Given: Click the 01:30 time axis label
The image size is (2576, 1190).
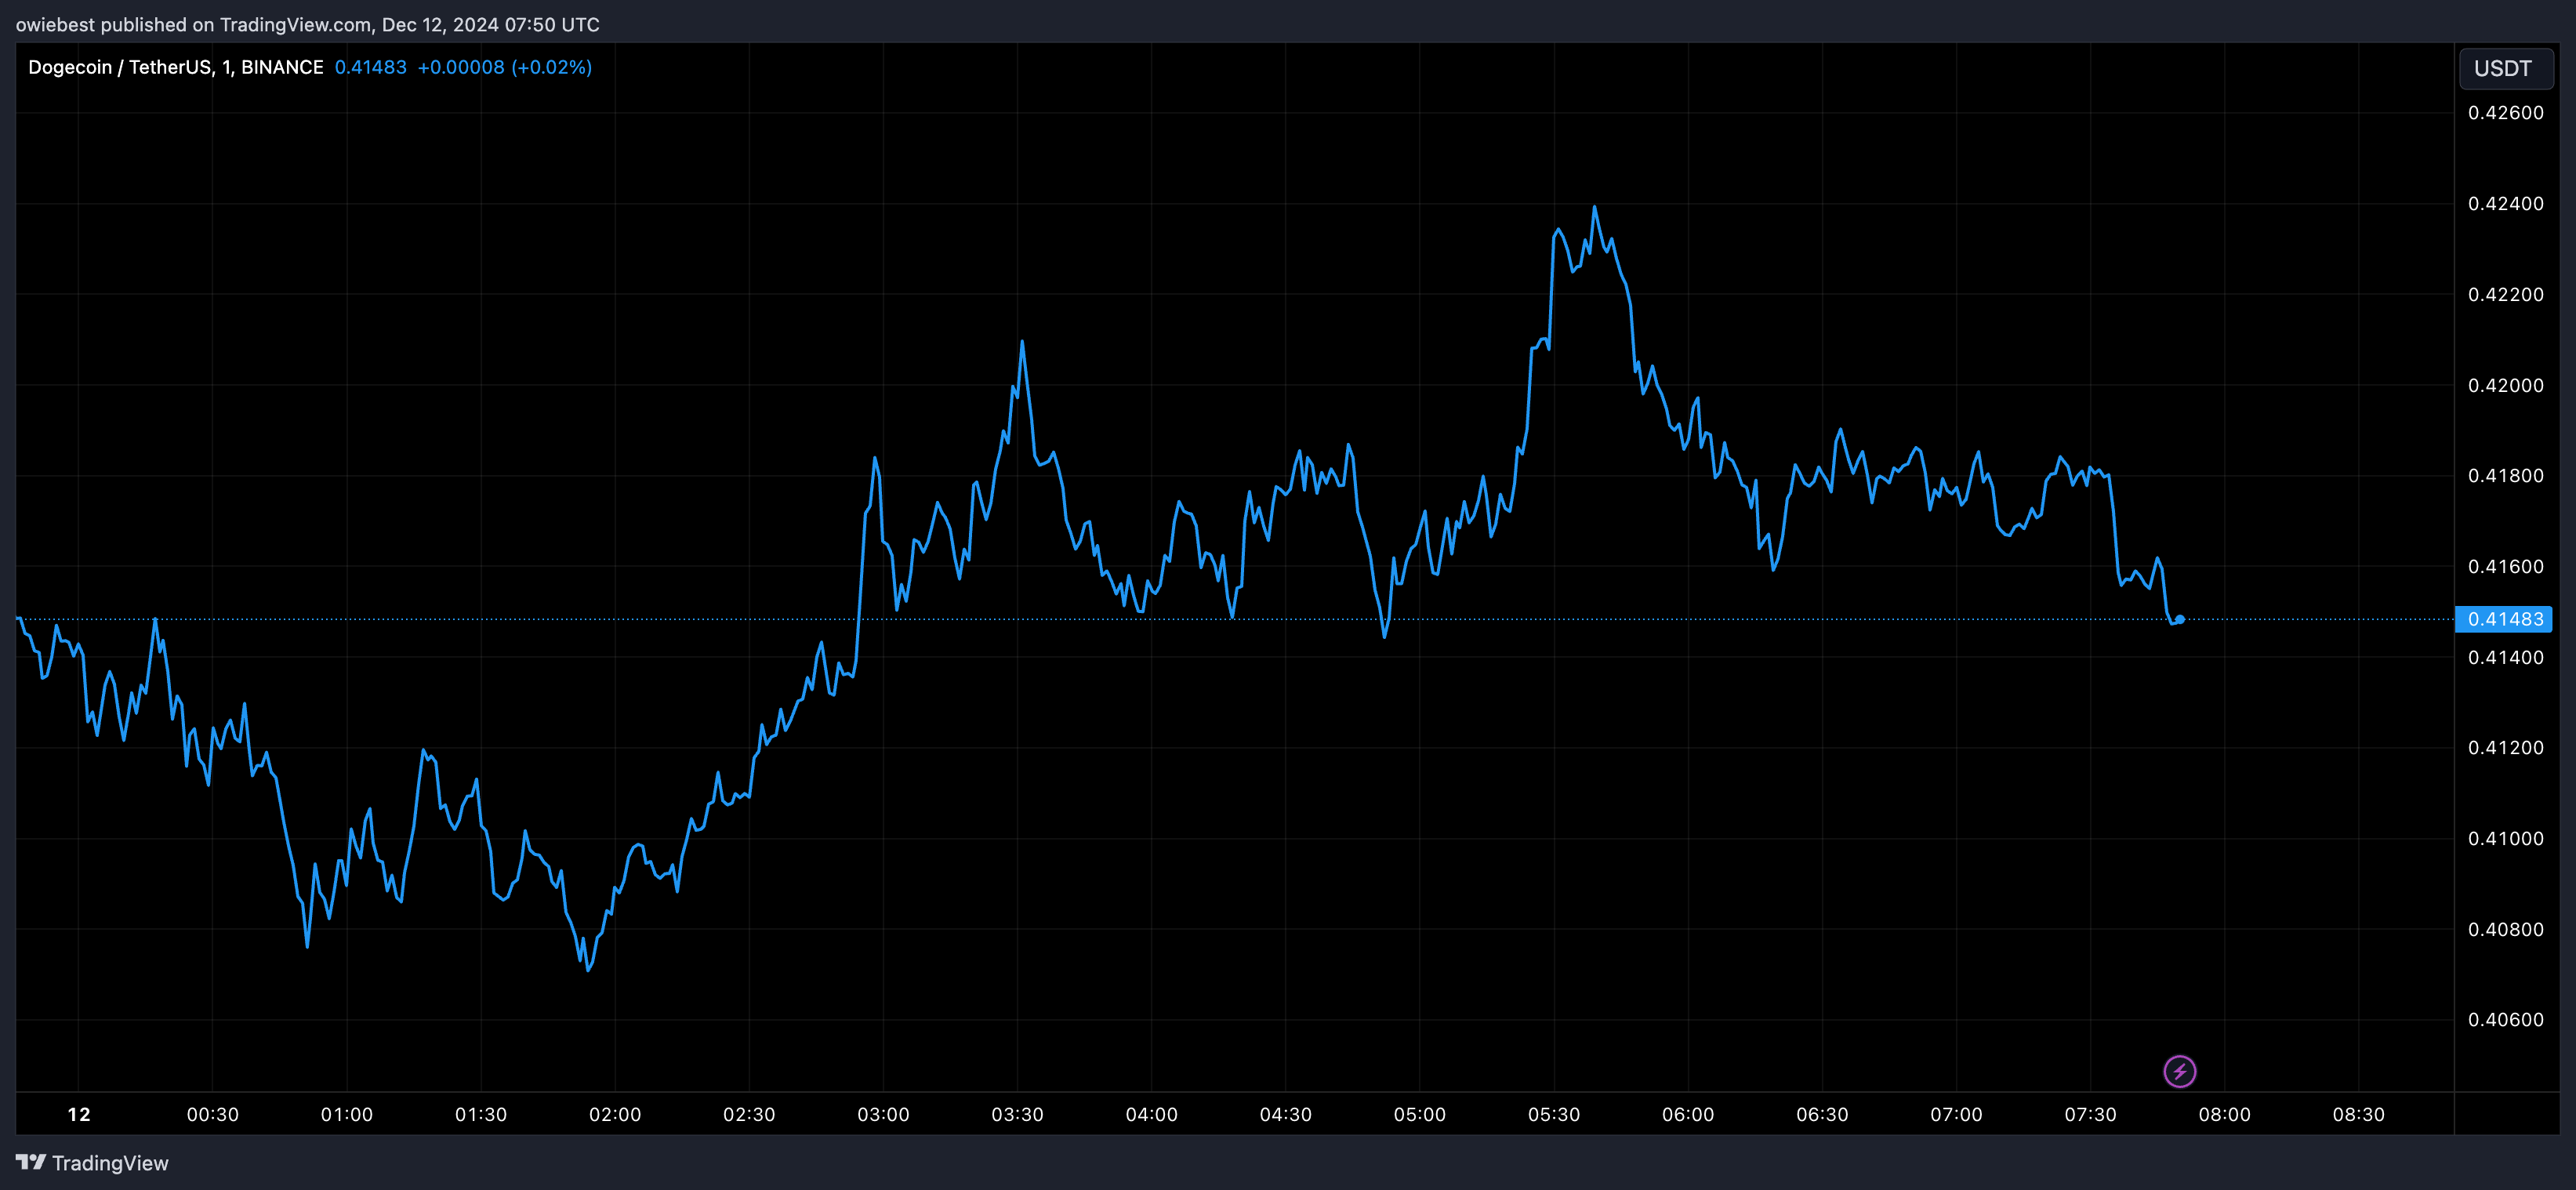Looking at the screenshot, I should 481,1114.
